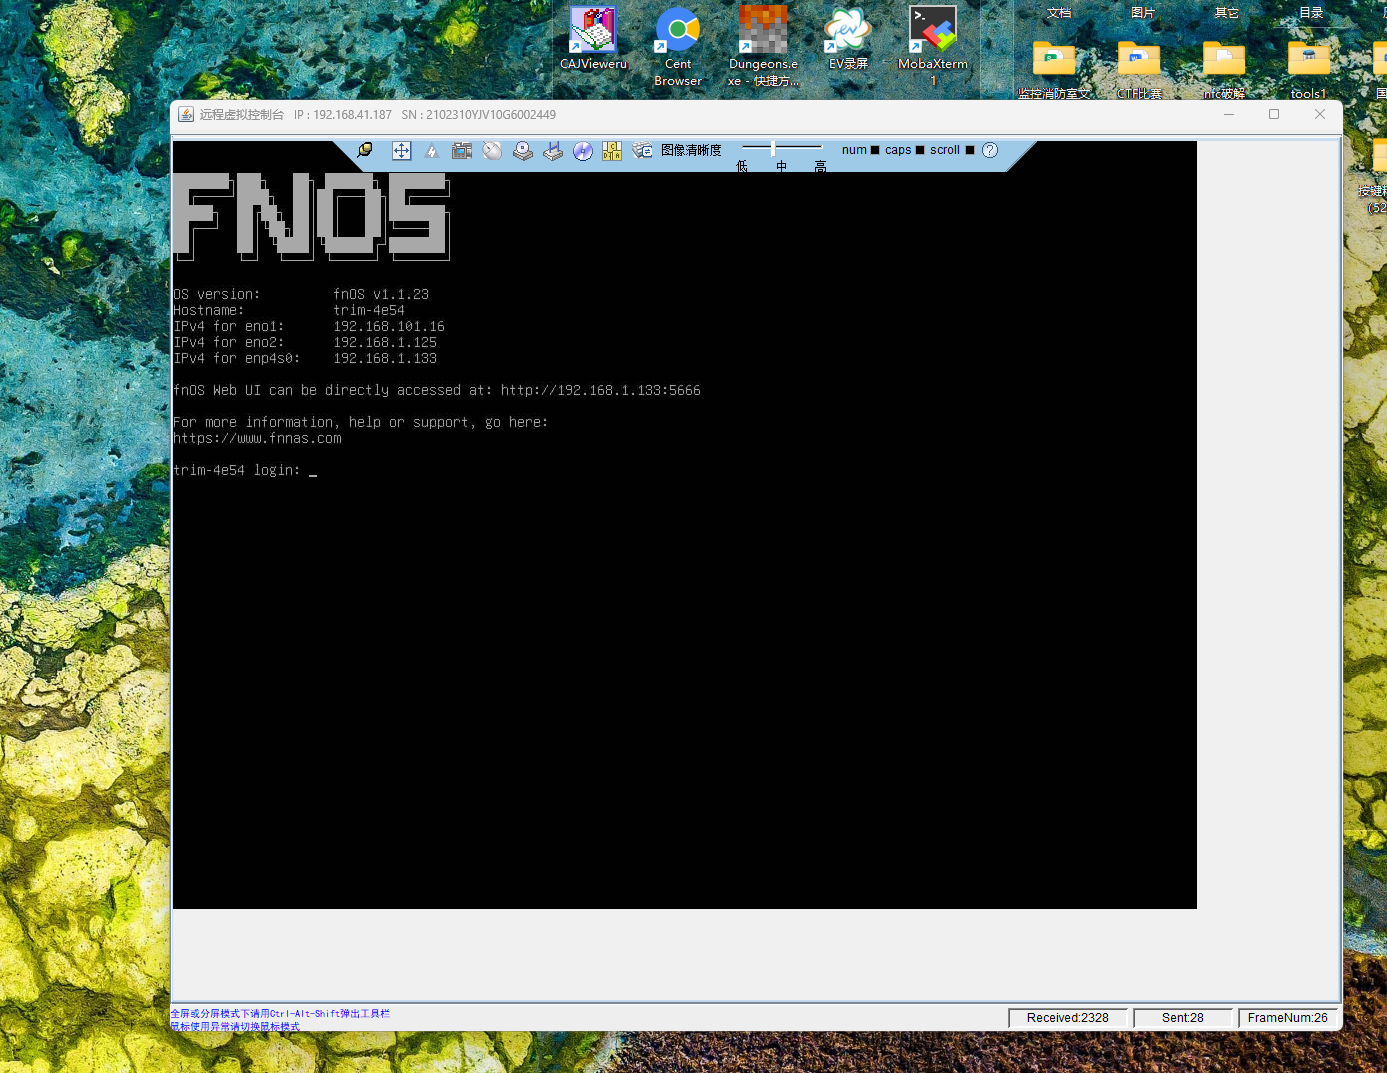Click the FNOS ASCII logo in the console

coord(311,216)
